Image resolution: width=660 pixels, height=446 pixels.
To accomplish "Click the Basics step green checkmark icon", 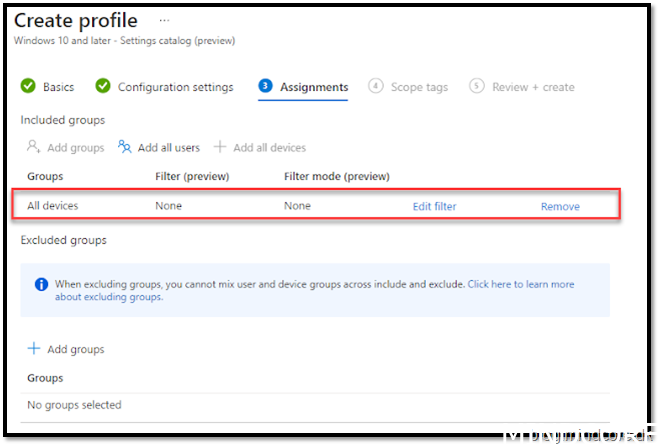I will (x=28, y=87).
